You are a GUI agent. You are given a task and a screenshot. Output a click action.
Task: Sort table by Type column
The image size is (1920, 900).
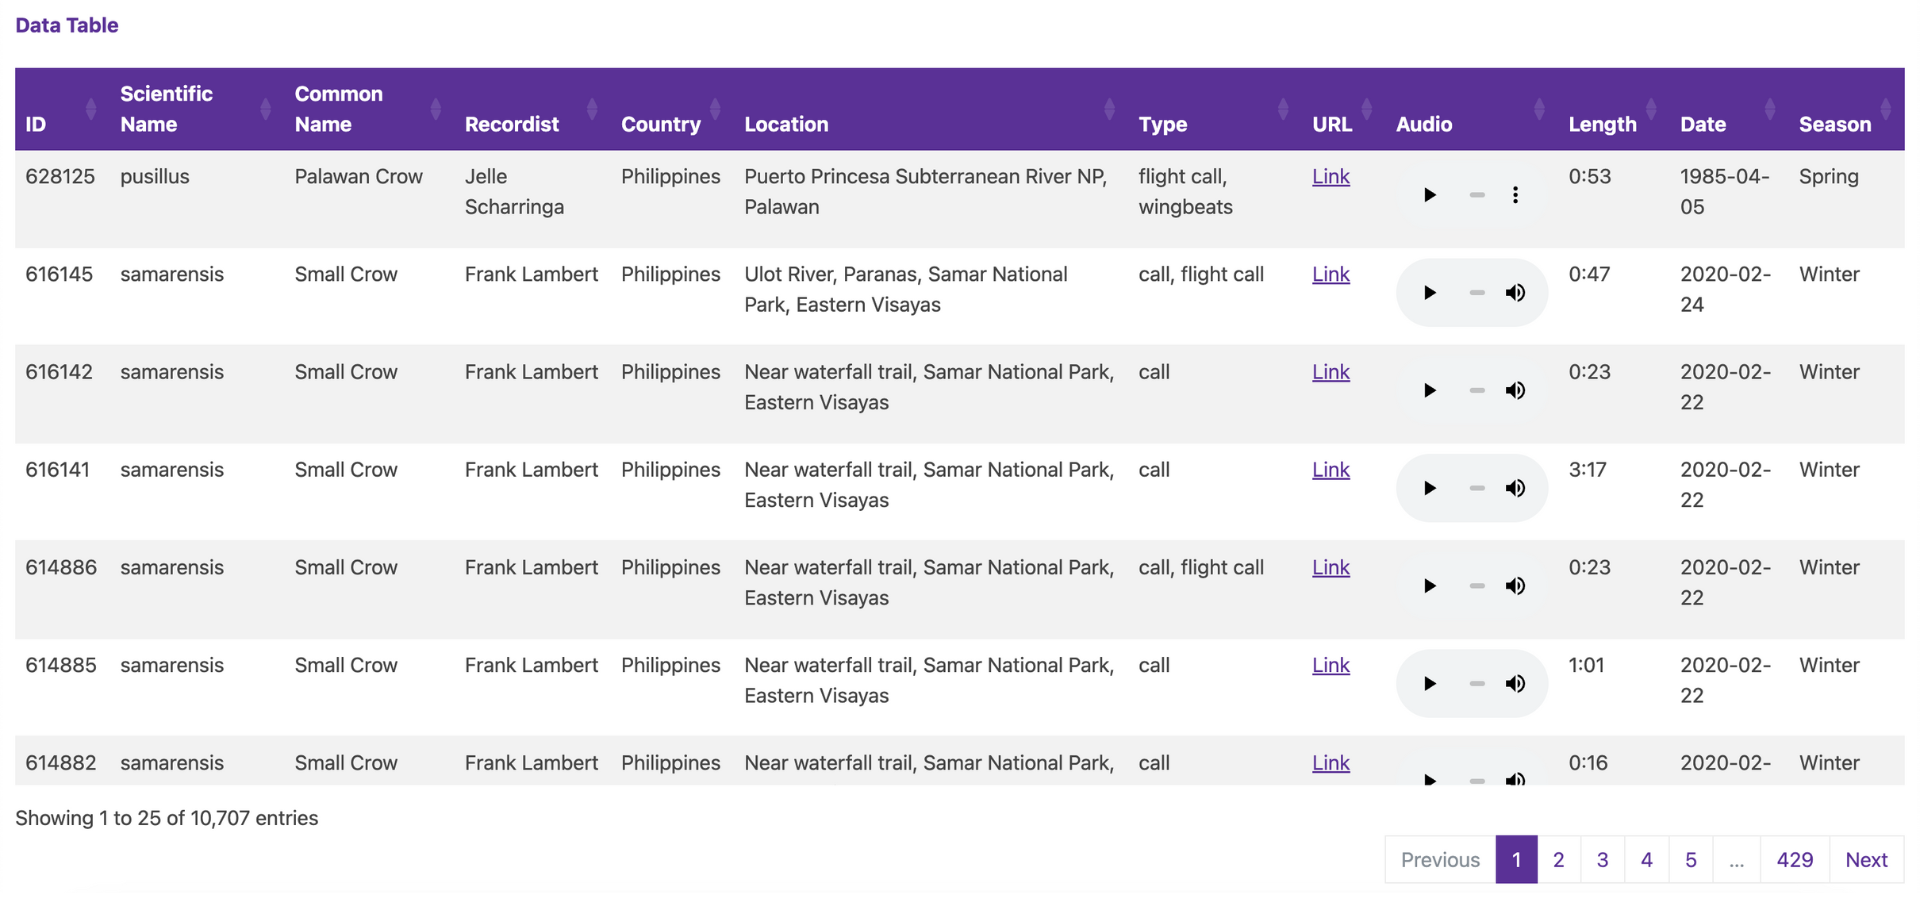(x=1215, y=109)
